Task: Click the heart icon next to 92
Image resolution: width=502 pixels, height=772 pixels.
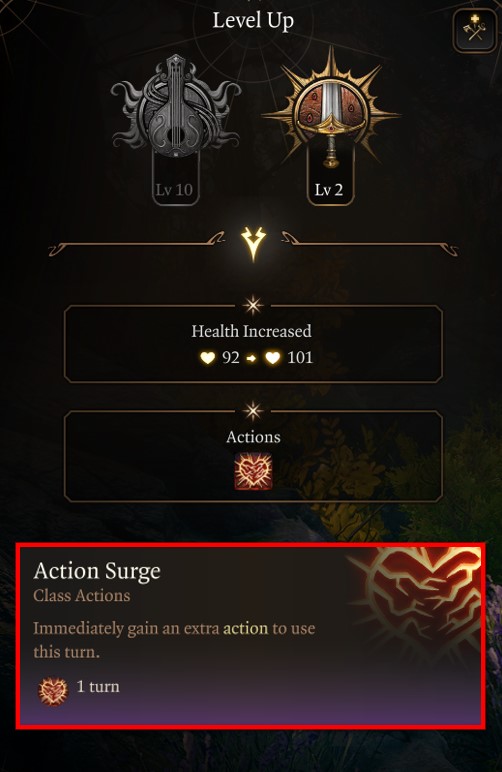Action: point(208,358)
